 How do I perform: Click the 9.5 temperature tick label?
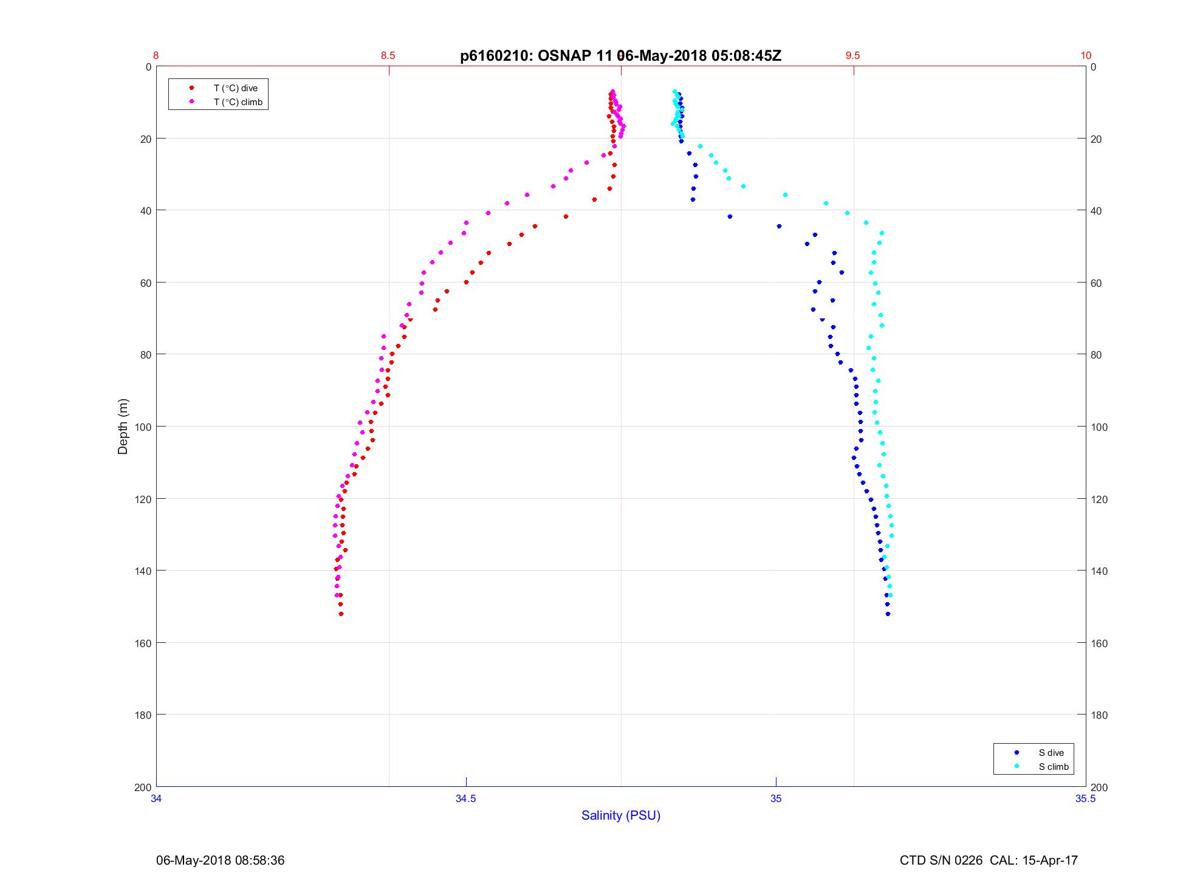pos(852,56)
